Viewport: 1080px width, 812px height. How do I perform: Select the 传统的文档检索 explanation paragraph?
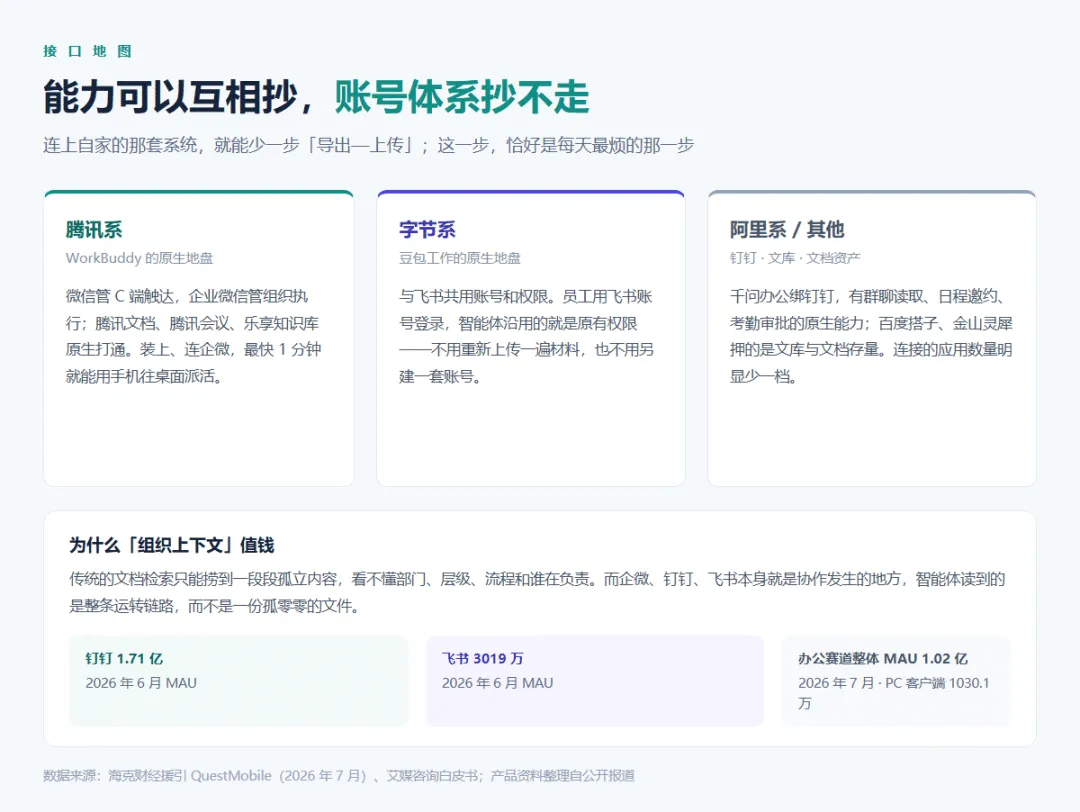tap(537, 592)
